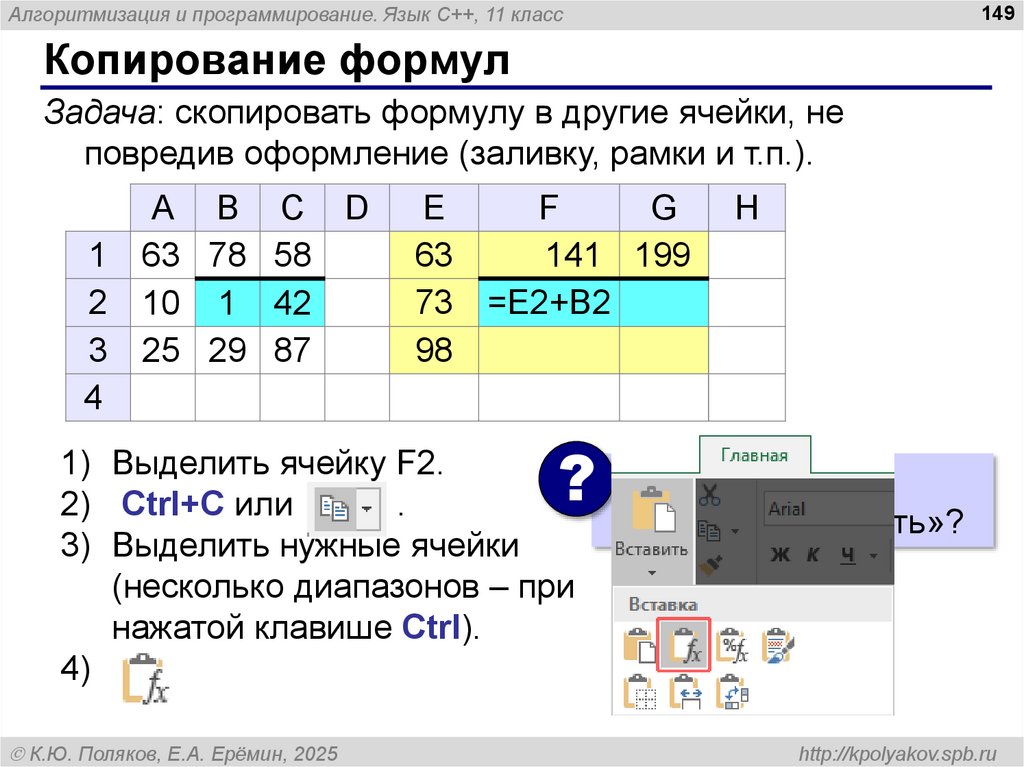Click cyan cell C2 with value 42
This screenshot has width=1024, height=767.
pyautogui.click(x=292, y=302)
